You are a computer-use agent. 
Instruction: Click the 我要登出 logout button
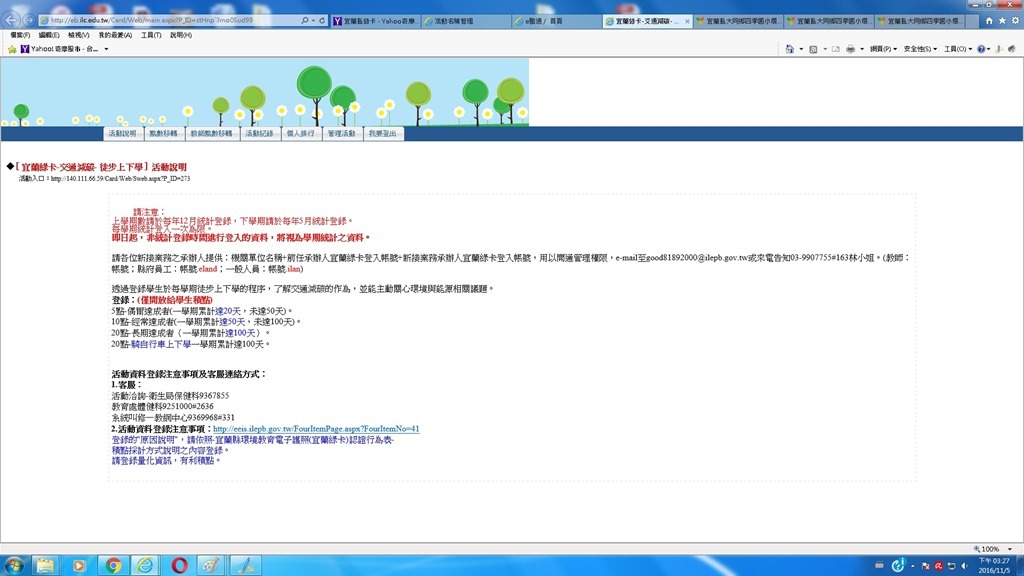point(382,133)
